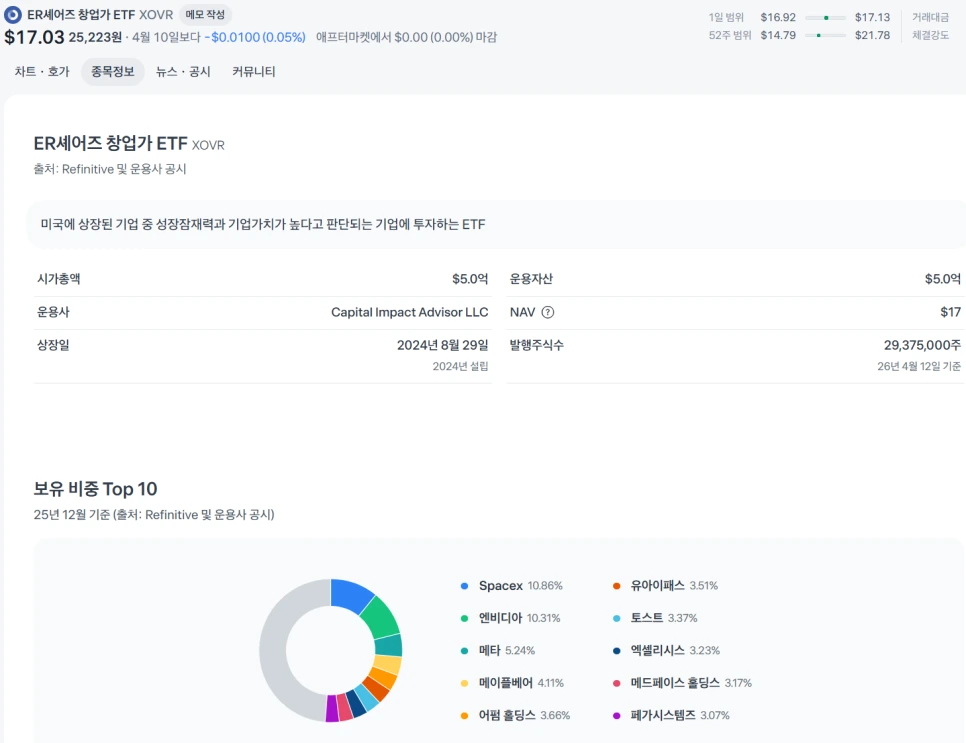Click the $17.13 daily high value
The height and width of the screenshot is (743, 966).
tap(872, 18)
